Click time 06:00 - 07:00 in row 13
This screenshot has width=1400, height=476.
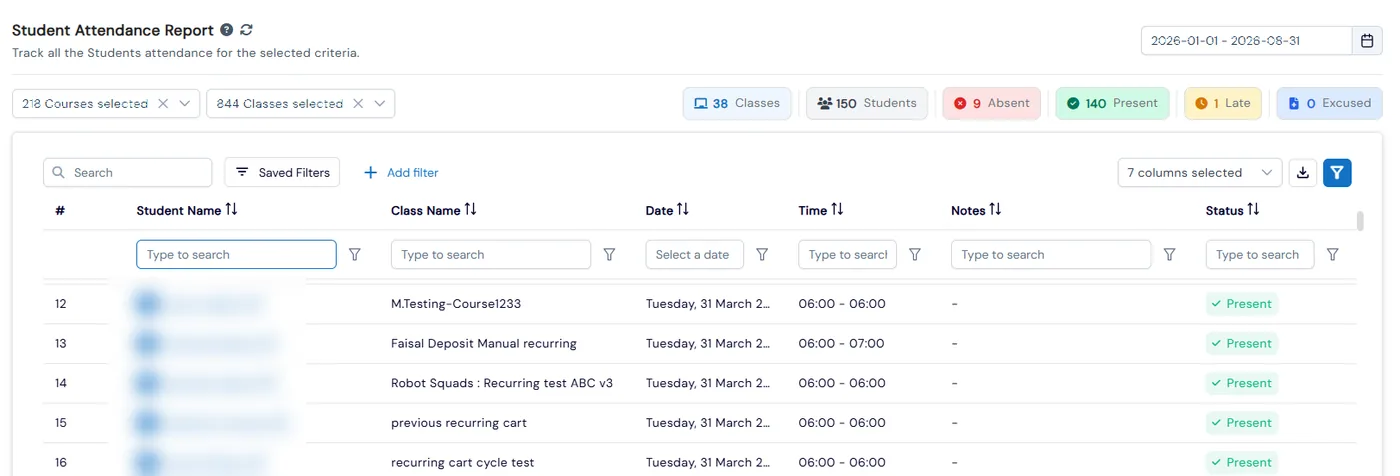[841, 344]
